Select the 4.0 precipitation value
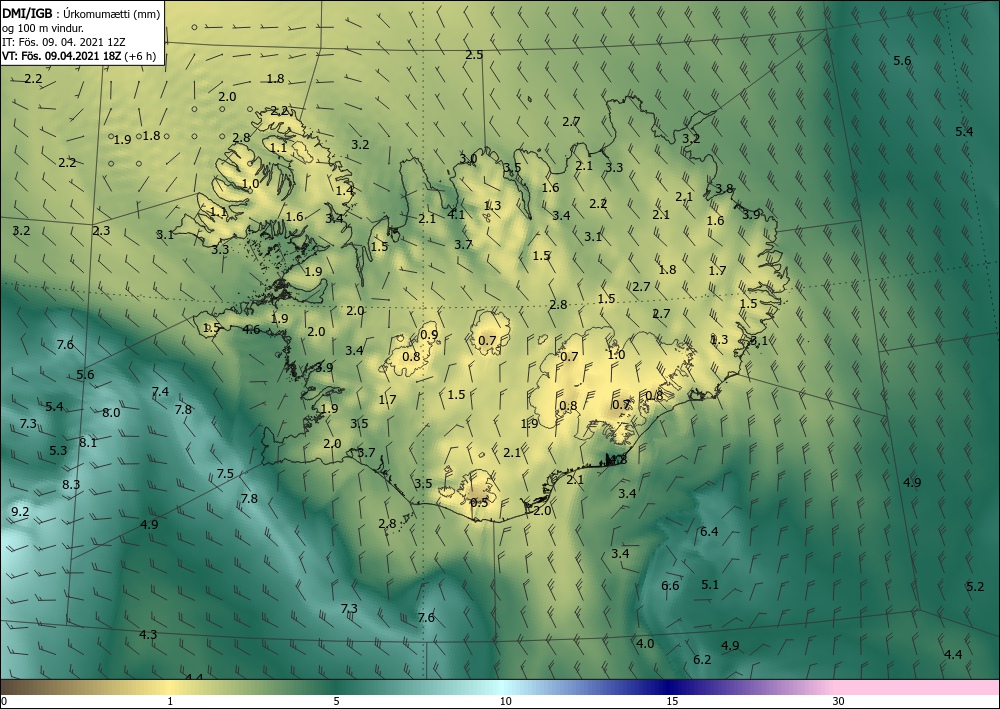This screenshot has height=709, width=1000. [x=645, y=643]
